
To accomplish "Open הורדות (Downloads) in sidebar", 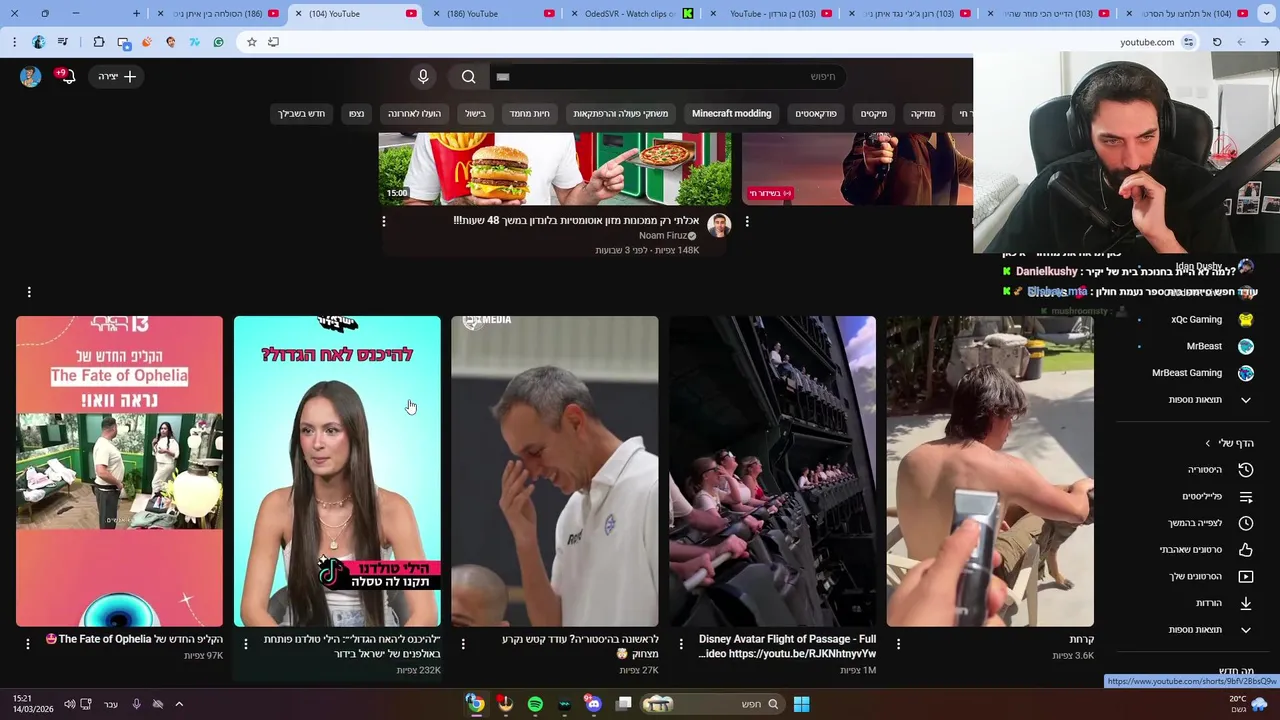I will coord(1196,603).
